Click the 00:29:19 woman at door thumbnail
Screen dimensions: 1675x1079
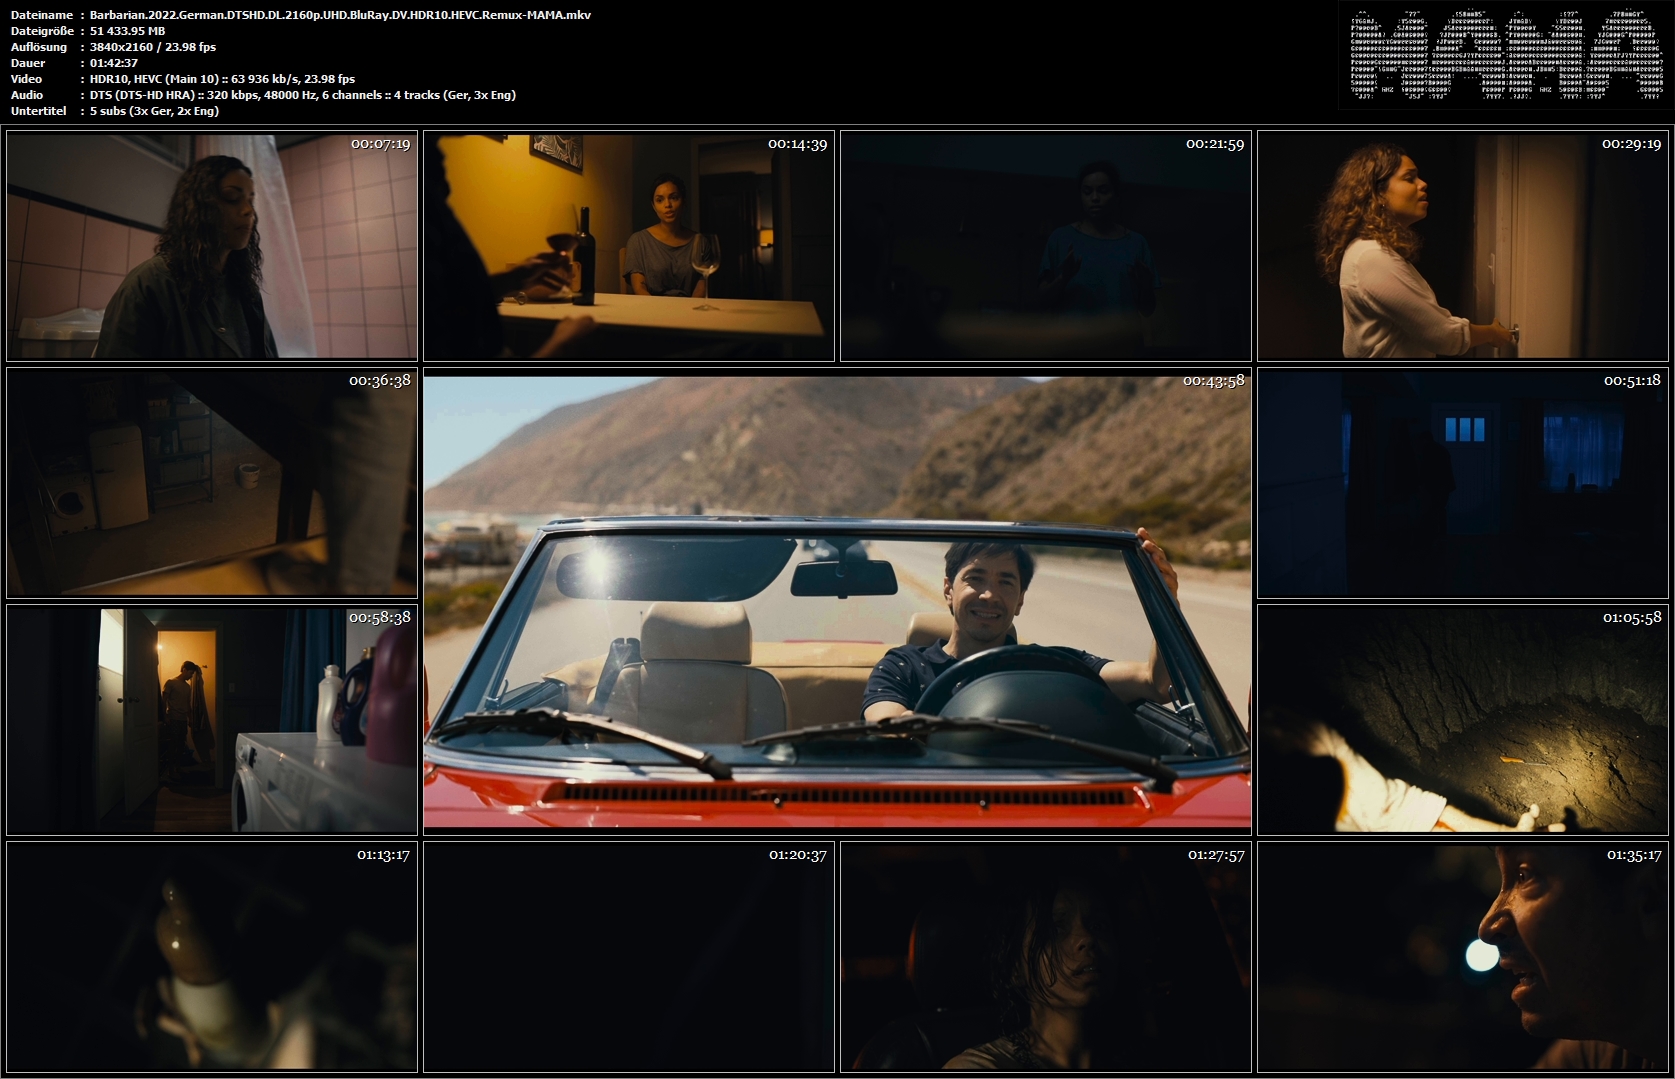pyautogui.click(x=1463, y=246)
